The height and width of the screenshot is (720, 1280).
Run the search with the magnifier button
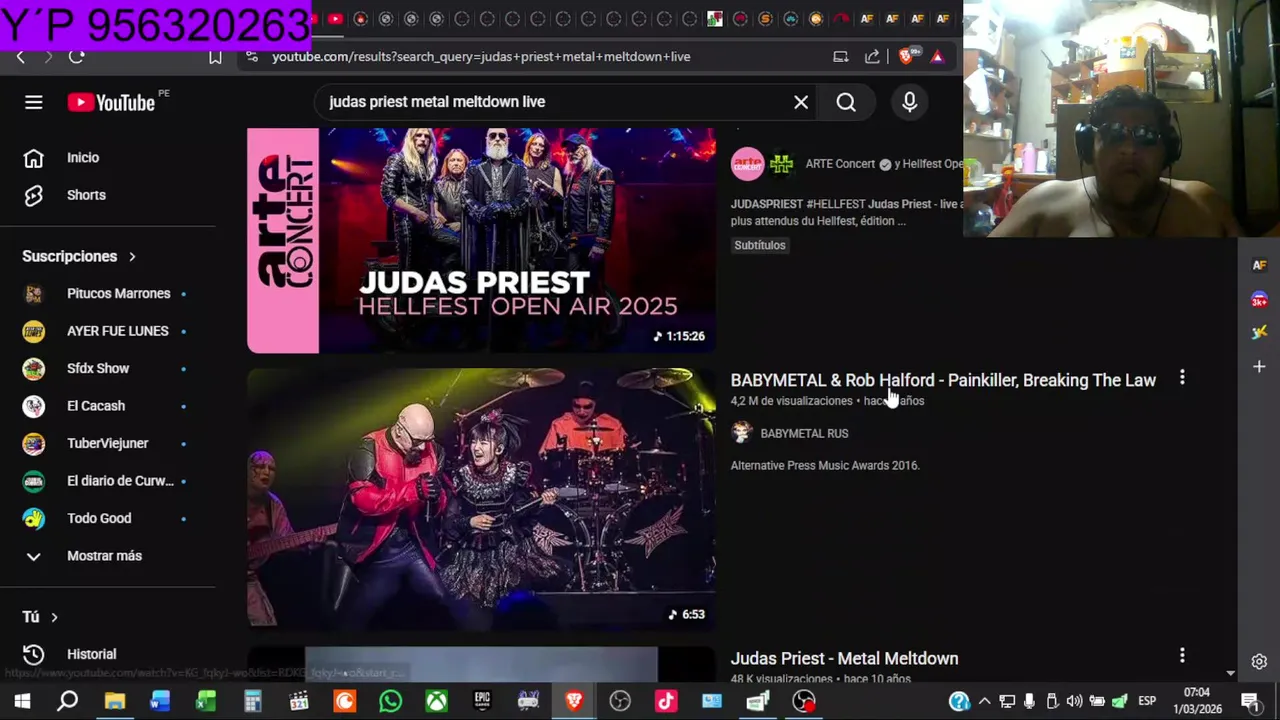[x=846, y=102]
